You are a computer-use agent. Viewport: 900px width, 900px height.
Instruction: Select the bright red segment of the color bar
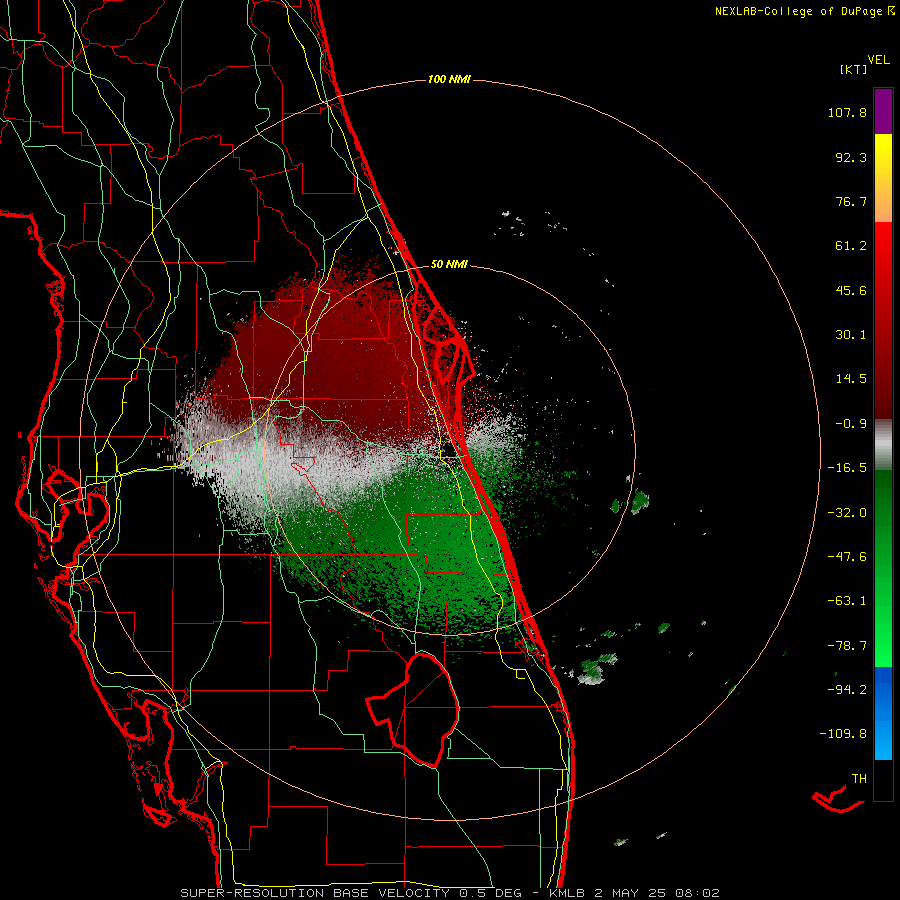coord(883,253)
